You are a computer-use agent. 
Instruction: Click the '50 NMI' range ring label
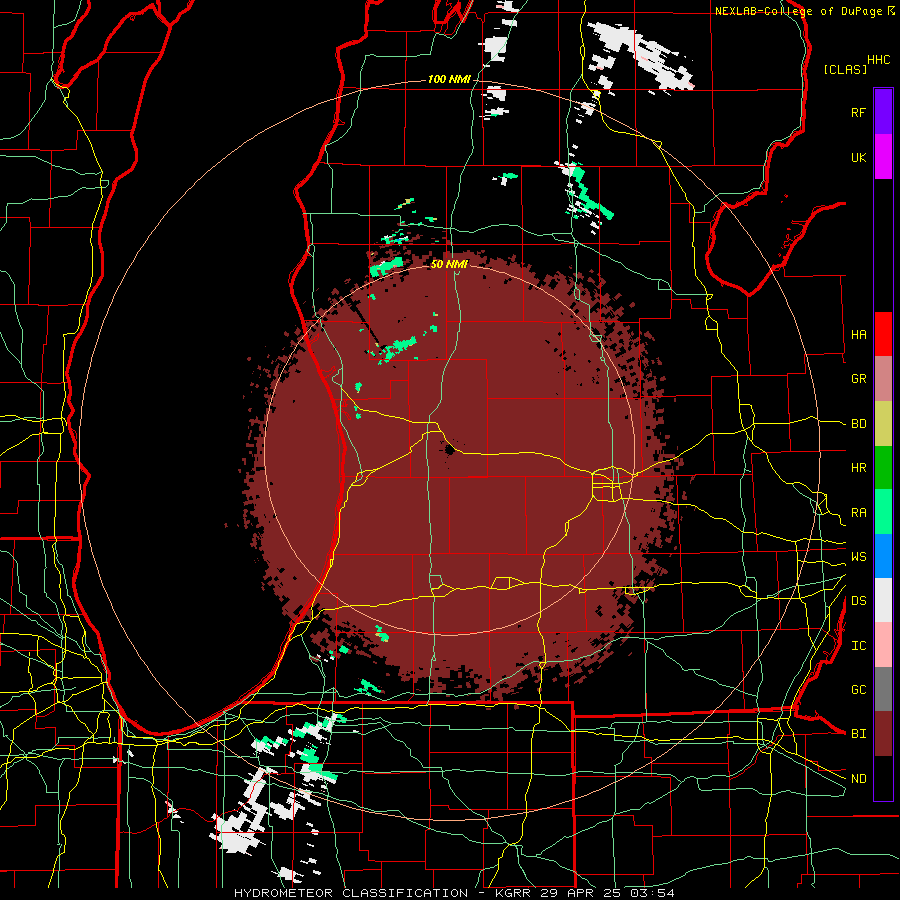449,264
